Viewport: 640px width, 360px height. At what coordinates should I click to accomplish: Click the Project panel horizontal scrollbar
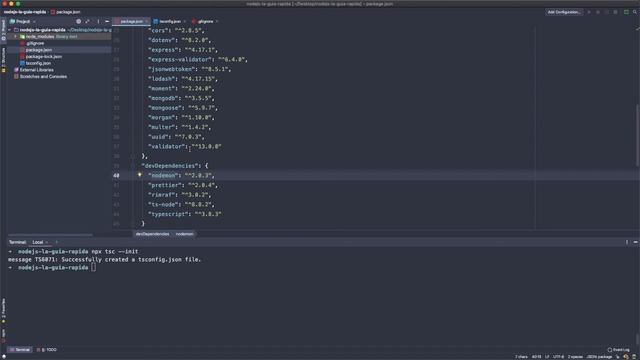click(50, 235)
